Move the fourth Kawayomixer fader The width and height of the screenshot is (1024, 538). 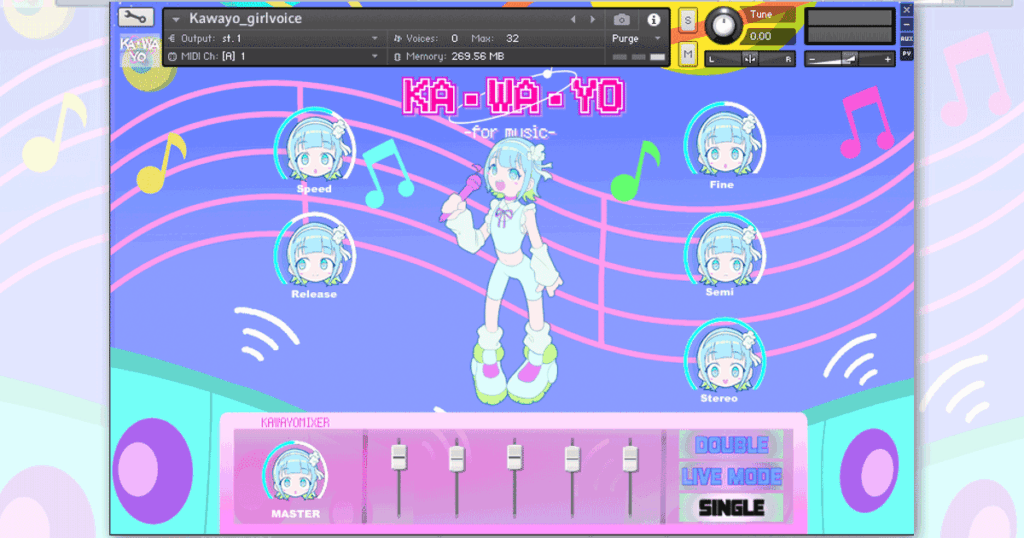click(x=572, y=458)
